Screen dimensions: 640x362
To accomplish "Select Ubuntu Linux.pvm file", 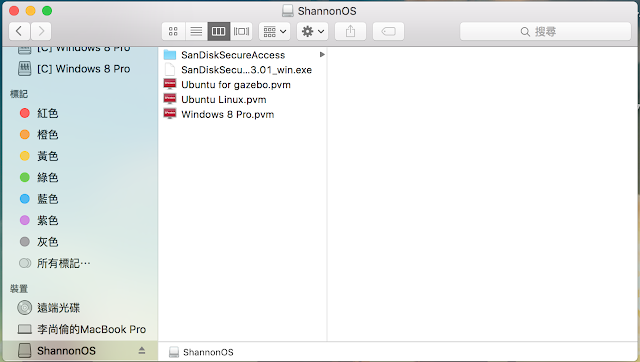I will point(223,100).
